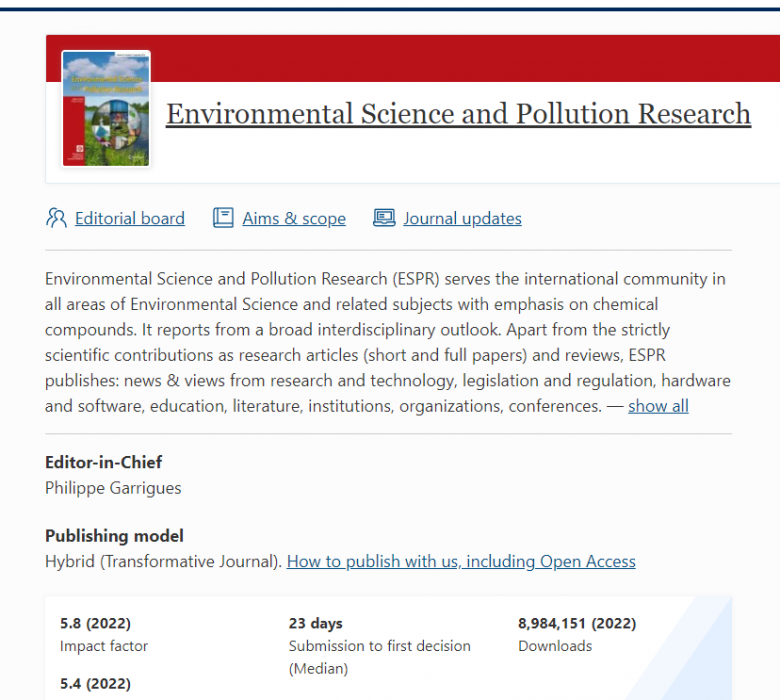Select the Impact factor label
Screen dimensions: 780x700
coord(104,646)
